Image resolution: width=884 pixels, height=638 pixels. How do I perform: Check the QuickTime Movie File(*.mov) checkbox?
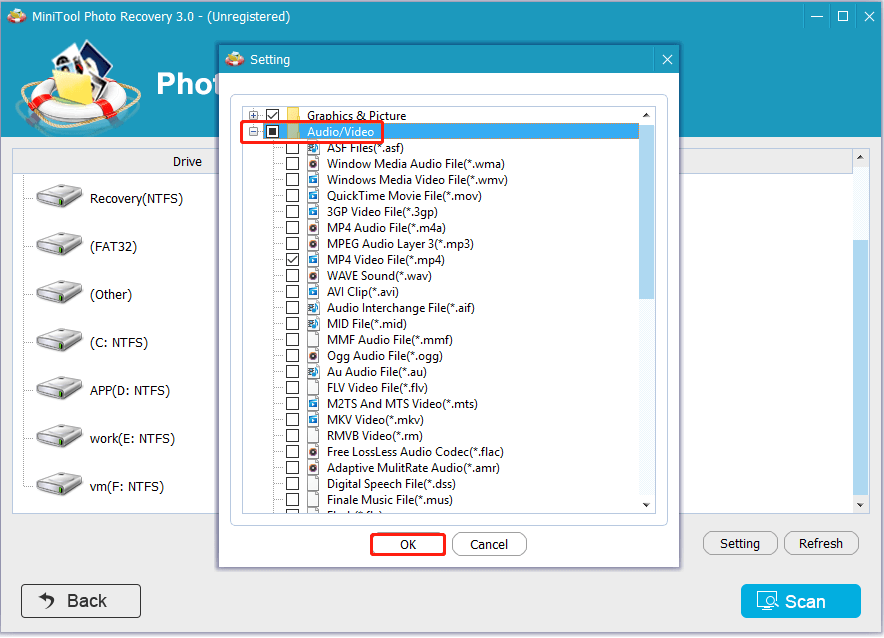click(x=292, y=196)
